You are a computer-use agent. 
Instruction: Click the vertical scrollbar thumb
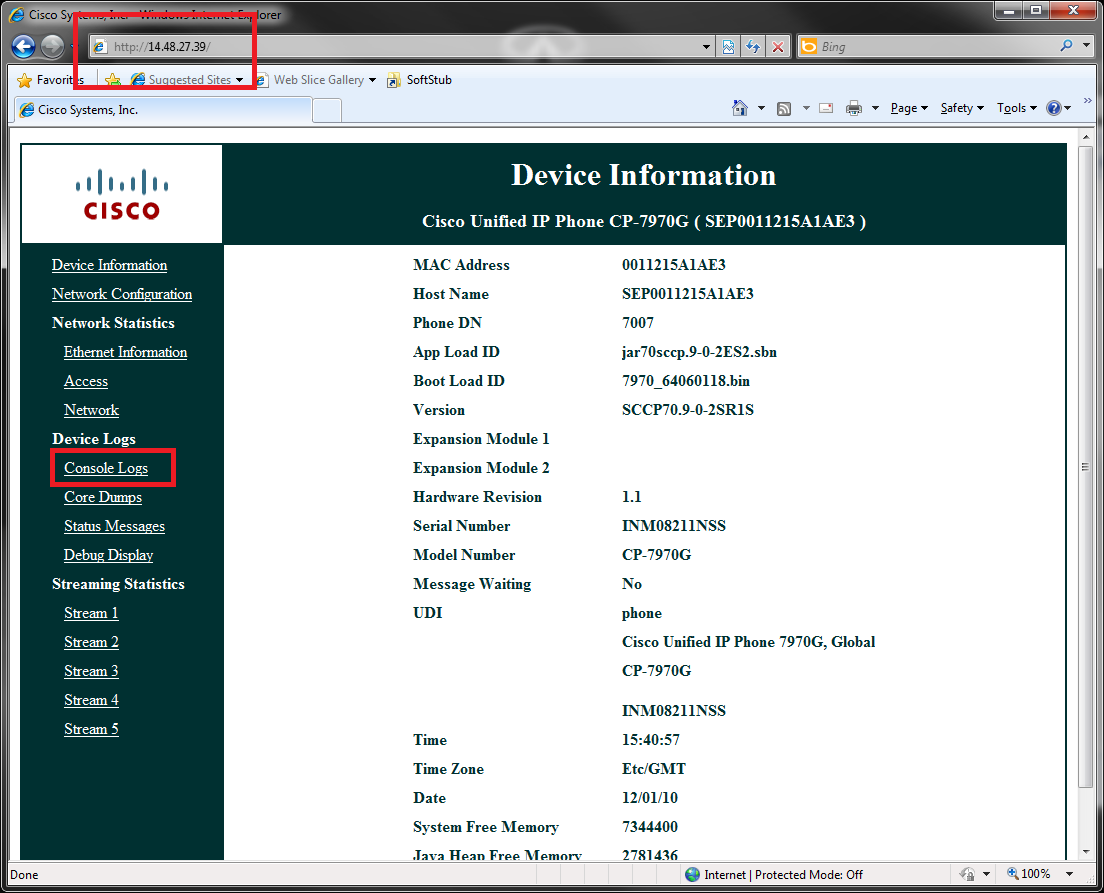(1085, 466)
